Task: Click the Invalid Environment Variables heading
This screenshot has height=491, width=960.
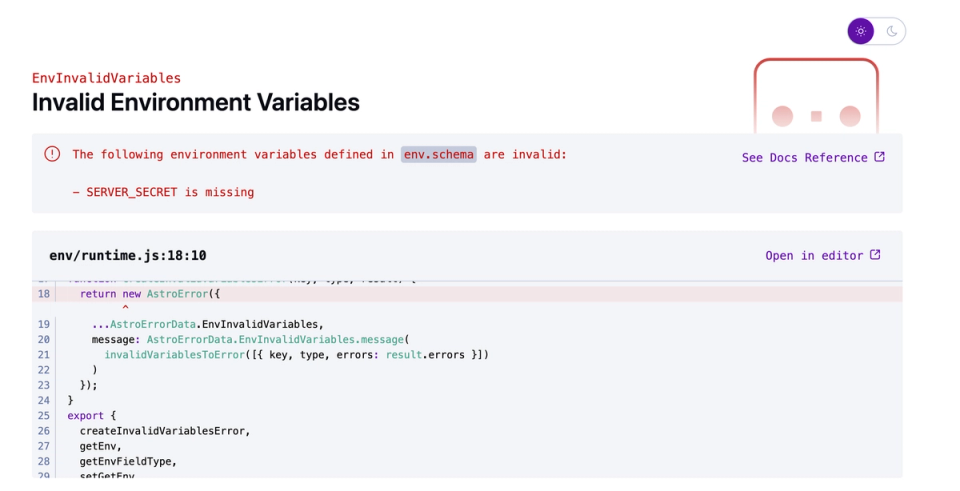Action: coord(195,102)
